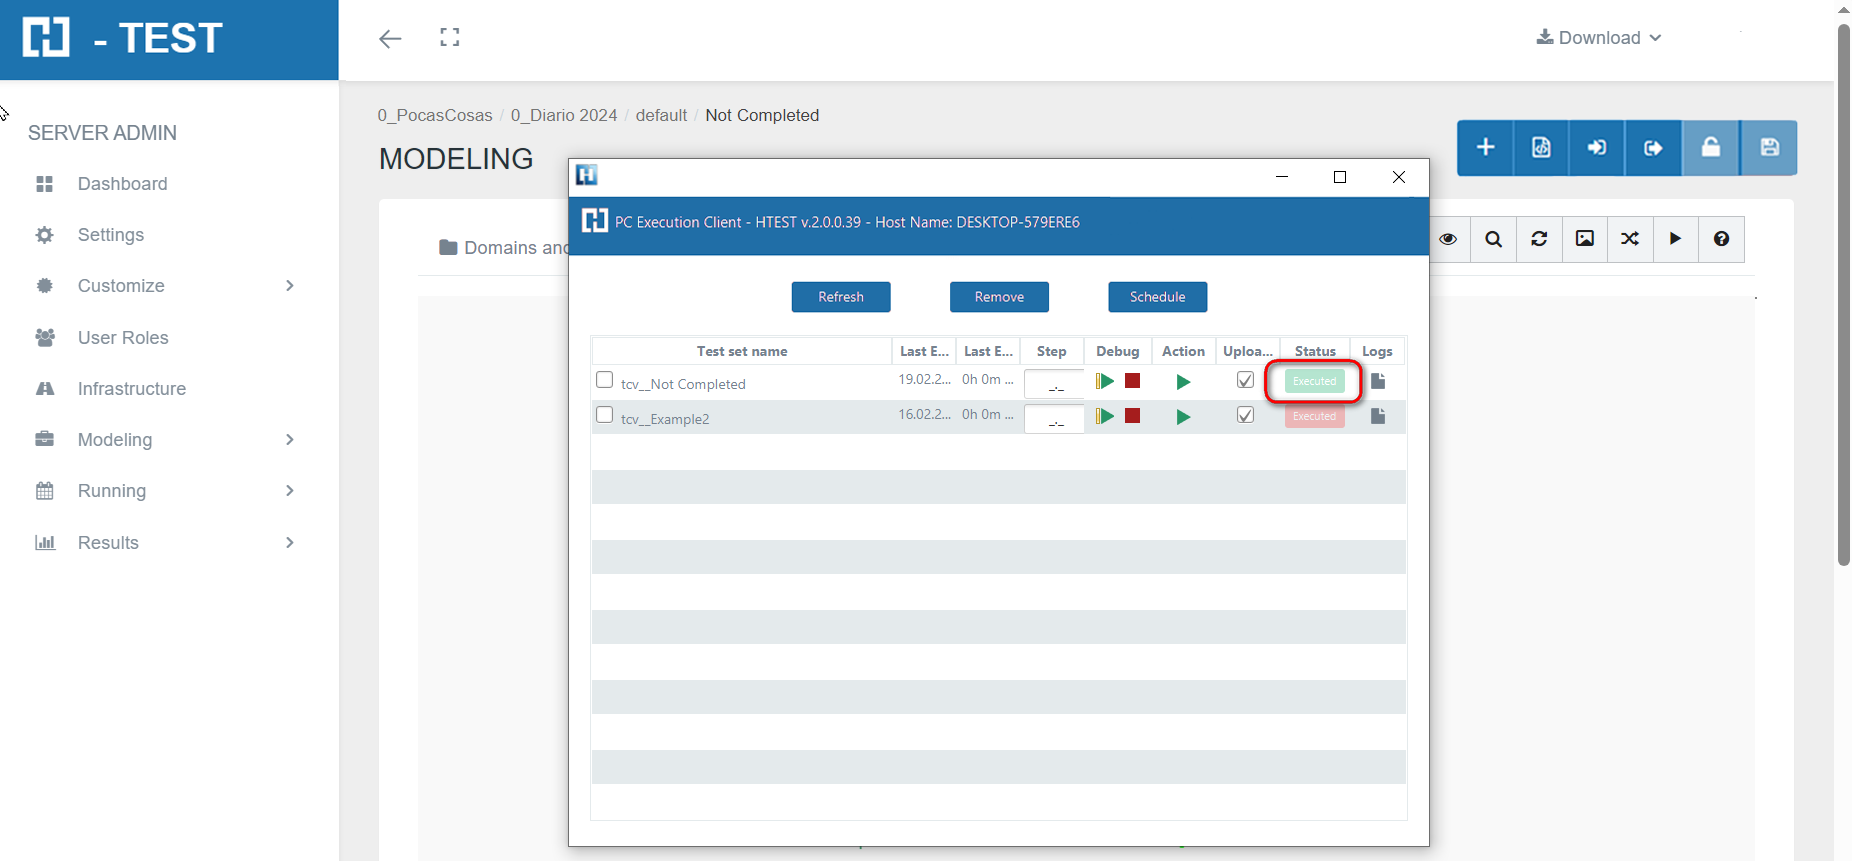Go to Infrastructure in sidebar
Screen dimensions: 1852x861
(131, 389)
